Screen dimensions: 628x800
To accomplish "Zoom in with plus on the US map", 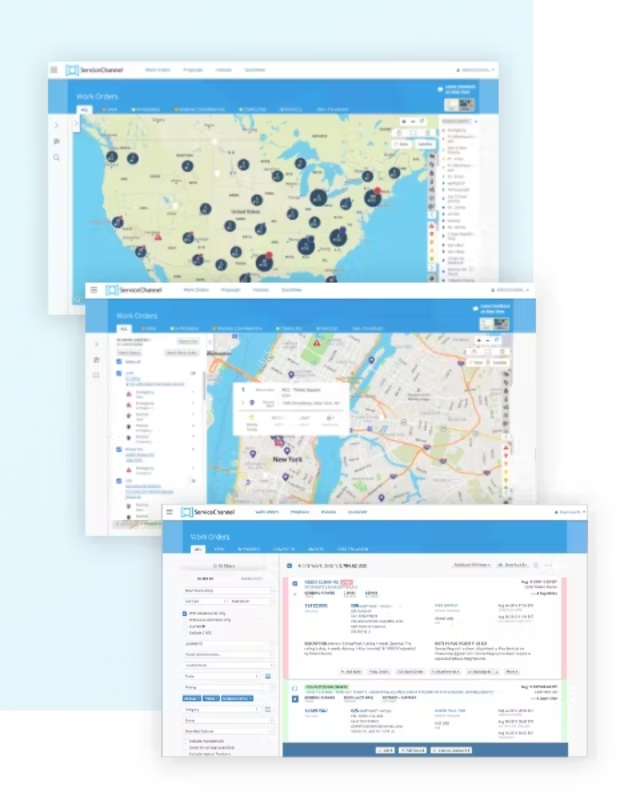I will tap(404, 121).
